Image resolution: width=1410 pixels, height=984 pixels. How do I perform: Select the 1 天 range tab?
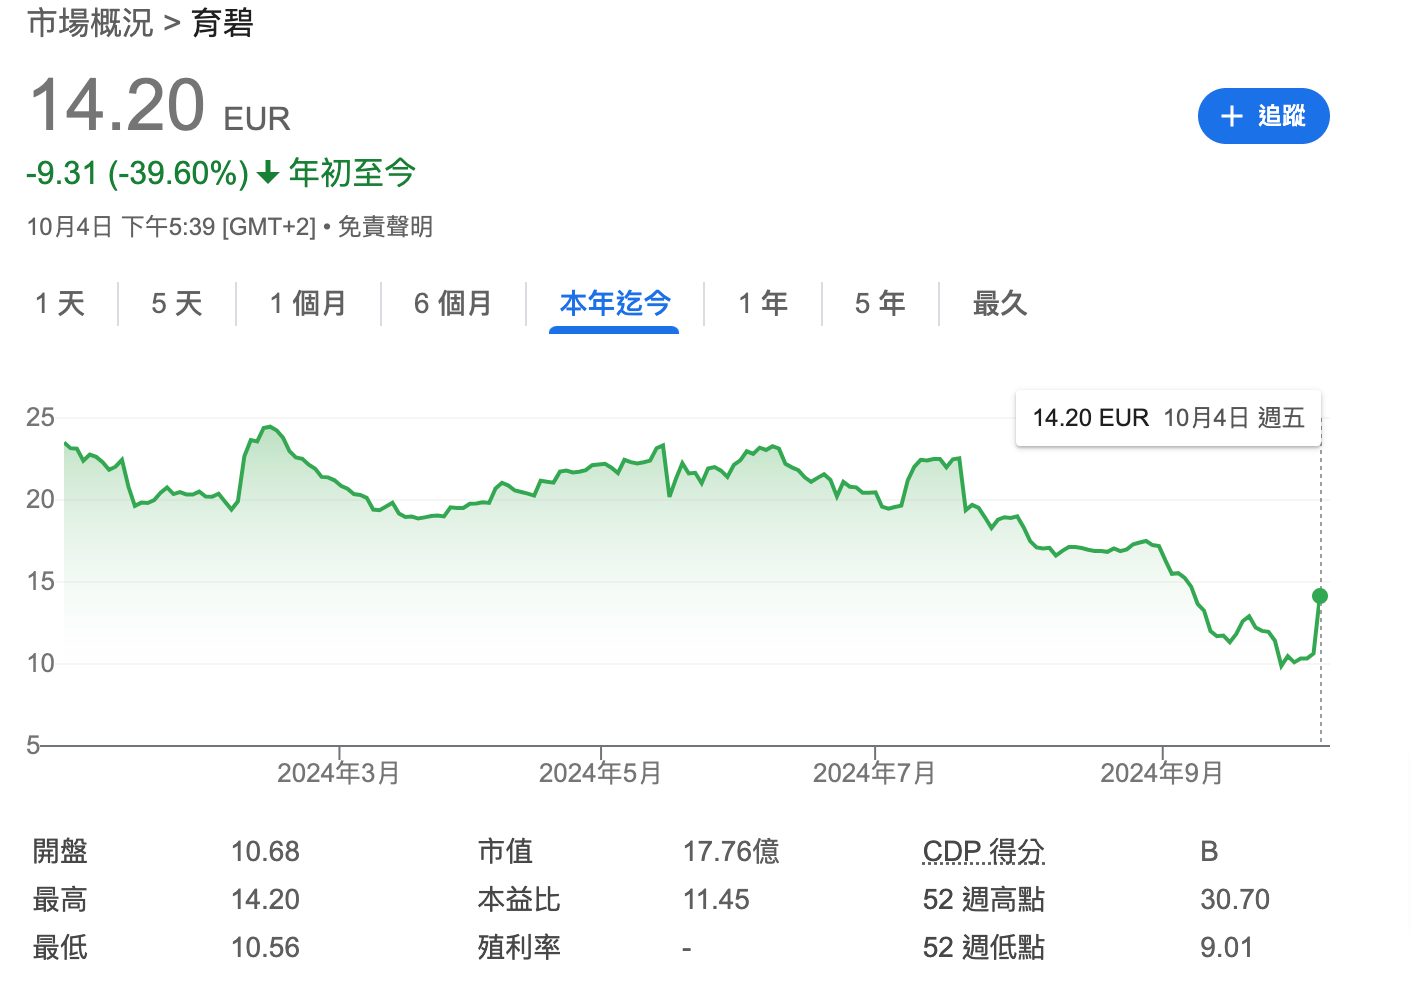tap(60, 303)
